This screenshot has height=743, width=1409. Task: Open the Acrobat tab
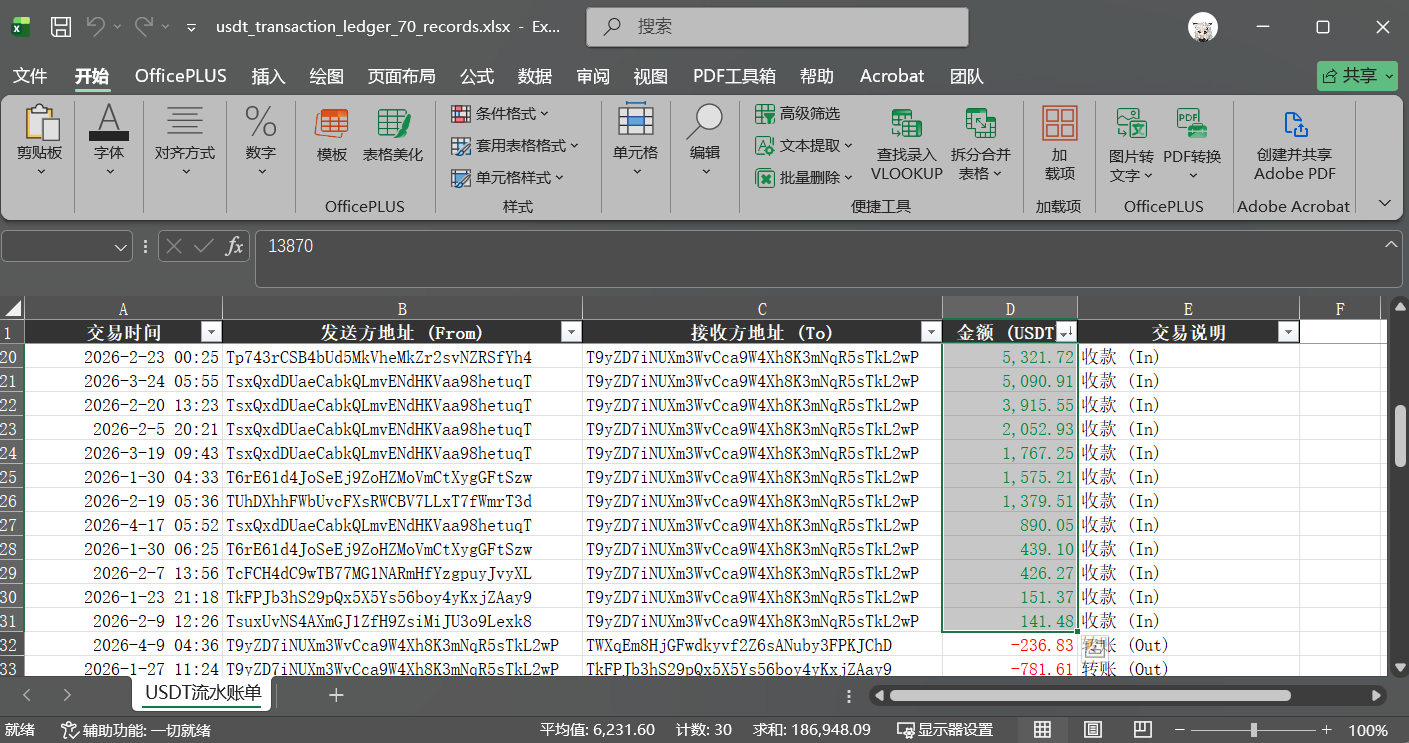click(892, 76)
